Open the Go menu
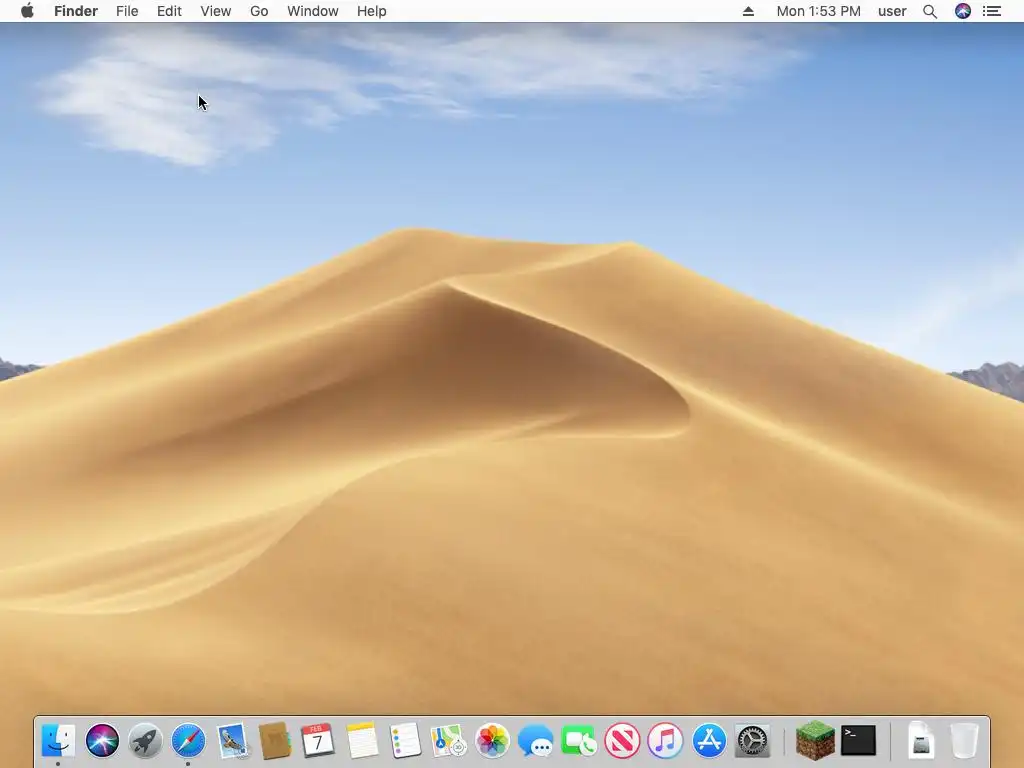The width and height of the screenshot is (1024, 768). tap(259, 11)
